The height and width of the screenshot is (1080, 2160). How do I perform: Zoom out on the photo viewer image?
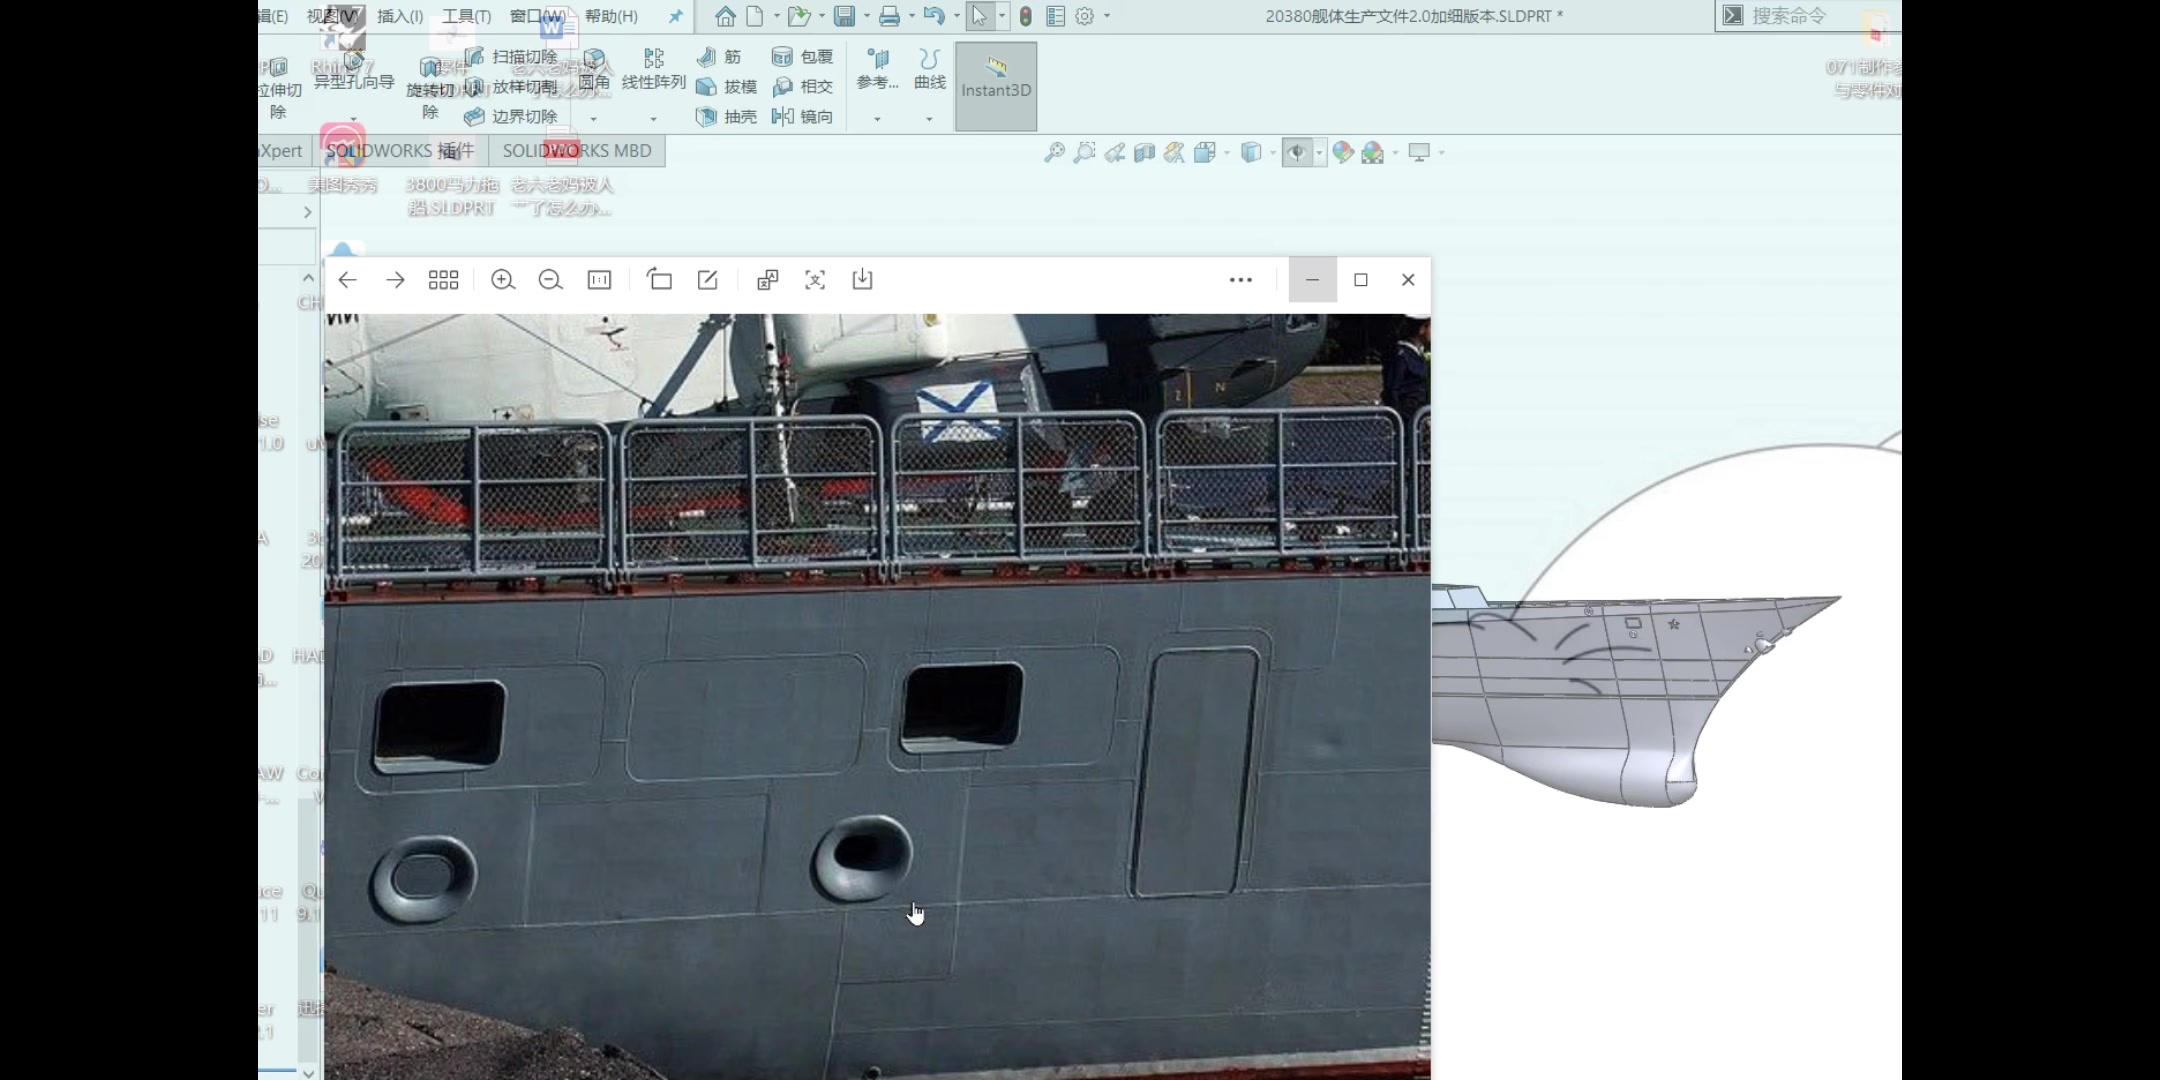(x=550, y=280)
